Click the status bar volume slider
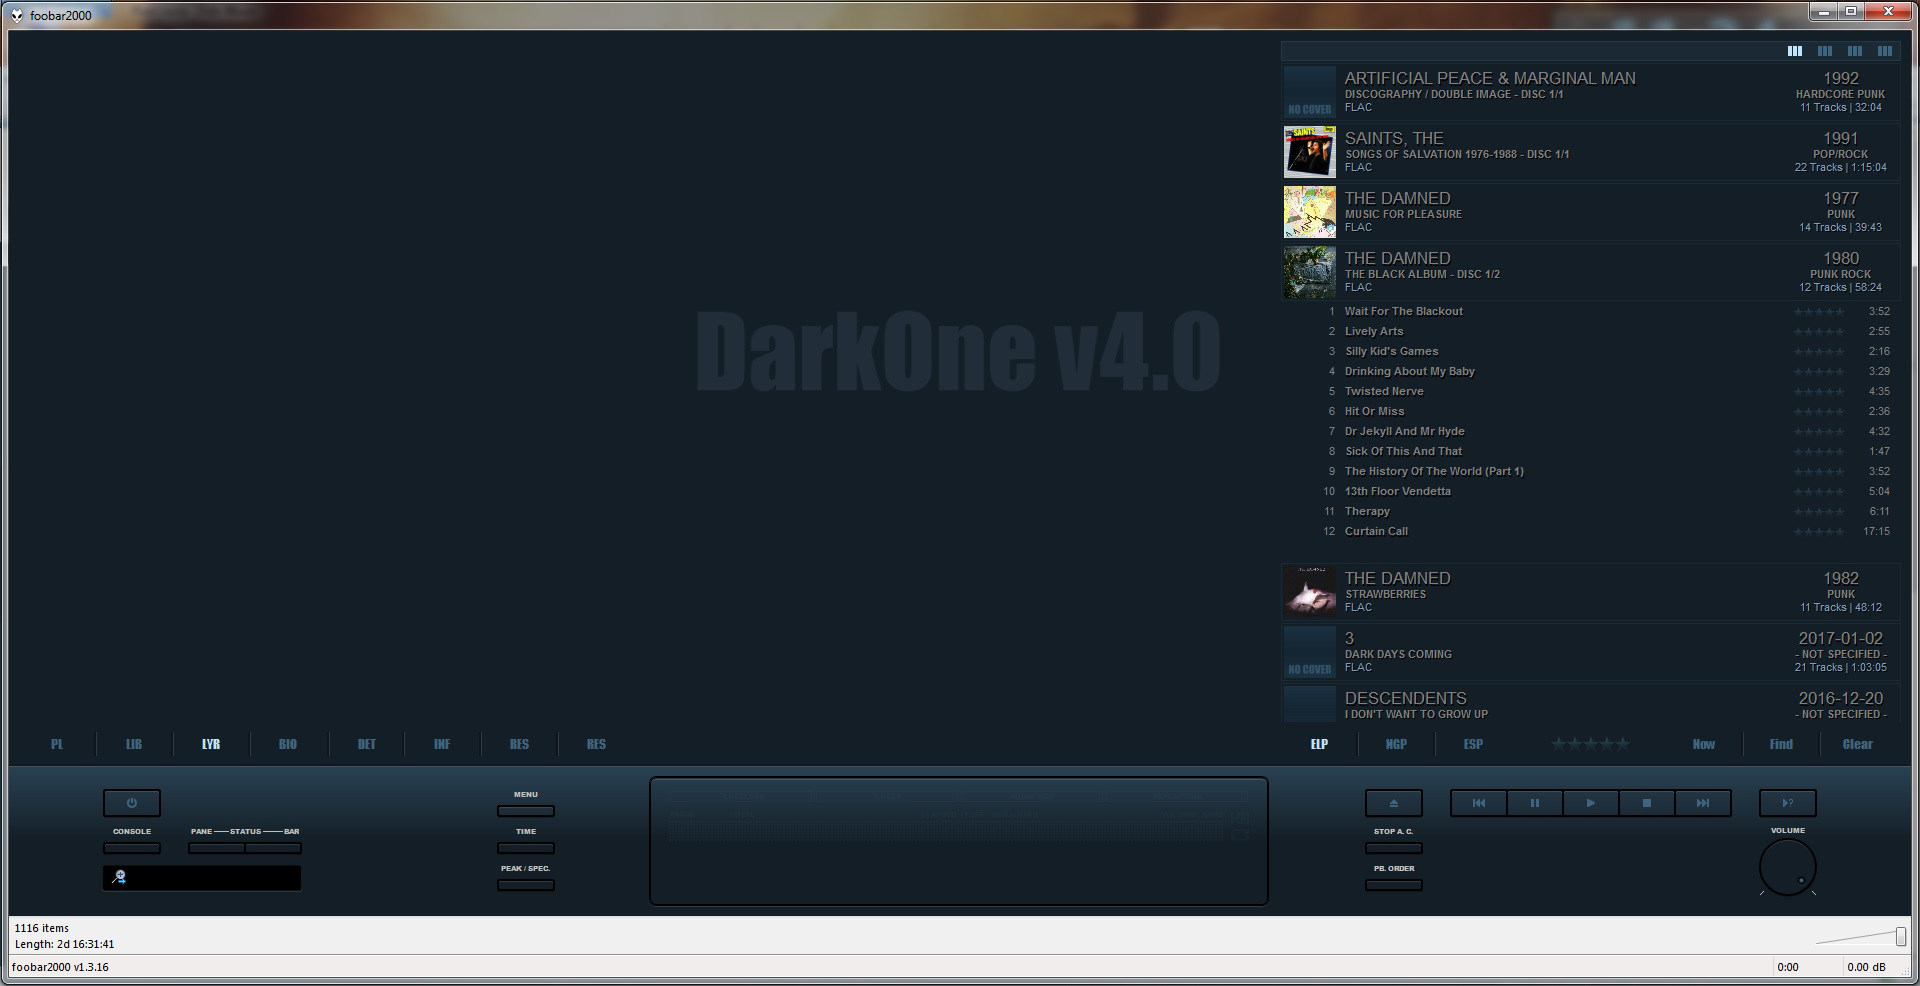 [1861, 936]
